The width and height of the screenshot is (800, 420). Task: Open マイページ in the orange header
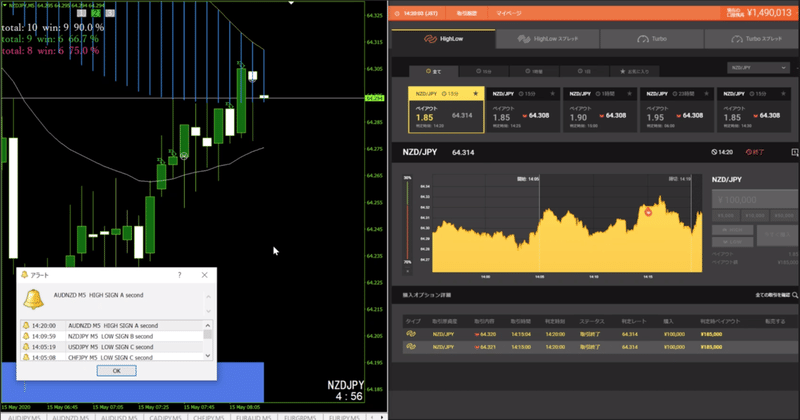coord(509,13)
